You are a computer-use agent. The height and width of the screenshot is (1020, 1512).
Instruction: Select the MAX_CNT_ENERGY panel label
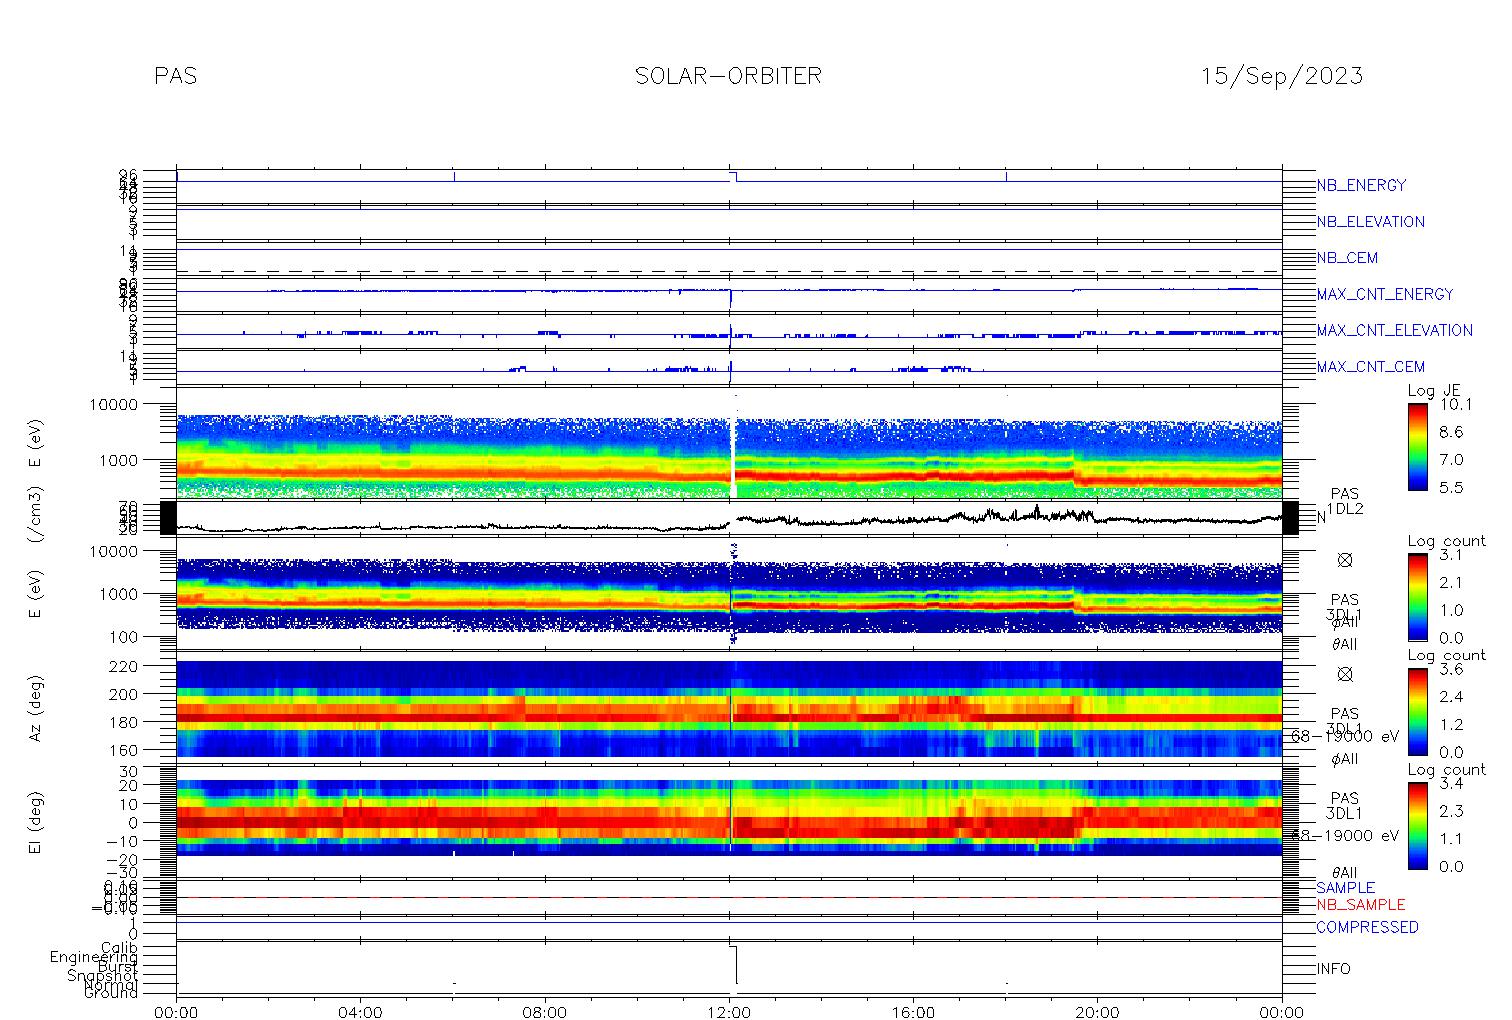click(1385, 294)
